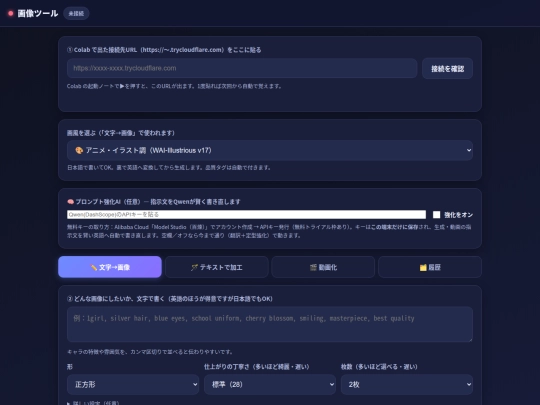Open the 正方形 shape dropdown
Viewport: 540px width, 405px height.
[x=133, y=384]
